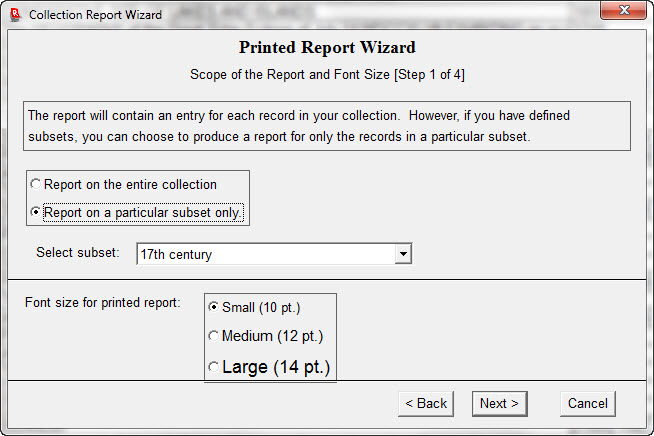Choose 'Report on a particular subset only'
Screen dimensions: 654x436
(37, 213)
